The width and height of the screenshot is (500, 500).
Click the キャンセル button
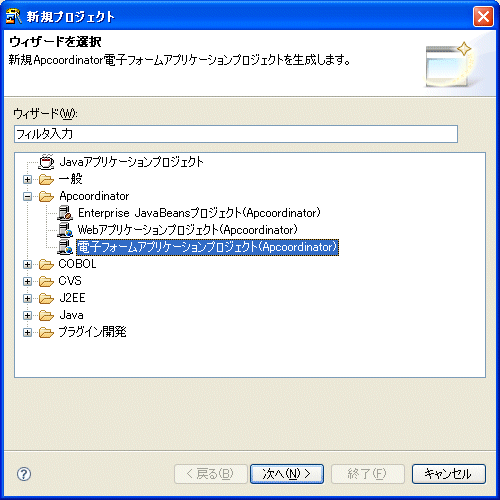tap(449, 474)
